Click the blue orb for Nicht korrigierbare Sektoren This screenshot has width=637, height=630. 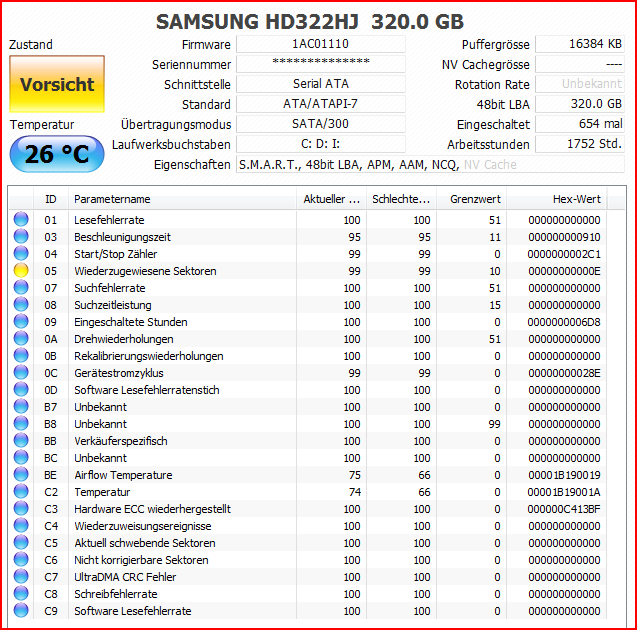point(21,560)
